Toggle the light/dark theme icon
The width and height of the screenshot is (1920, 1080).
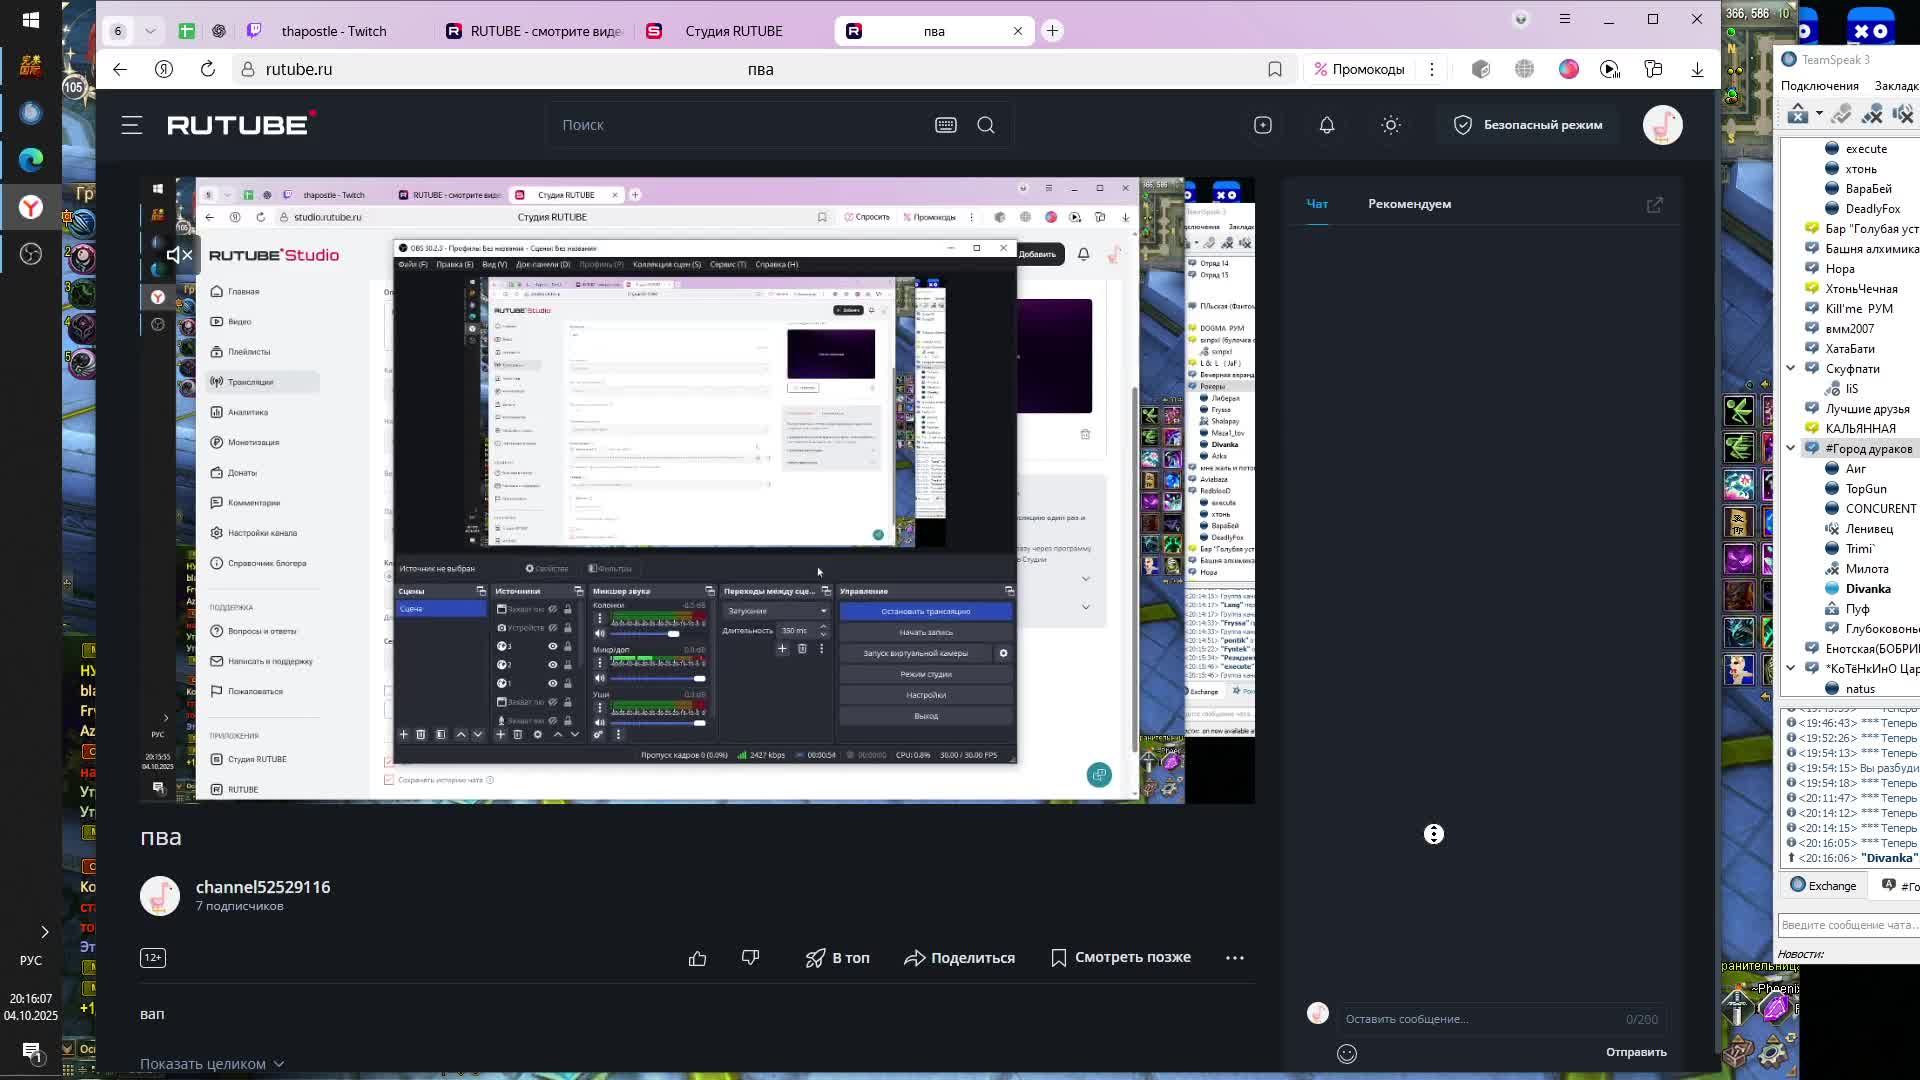pos(1391,125)
